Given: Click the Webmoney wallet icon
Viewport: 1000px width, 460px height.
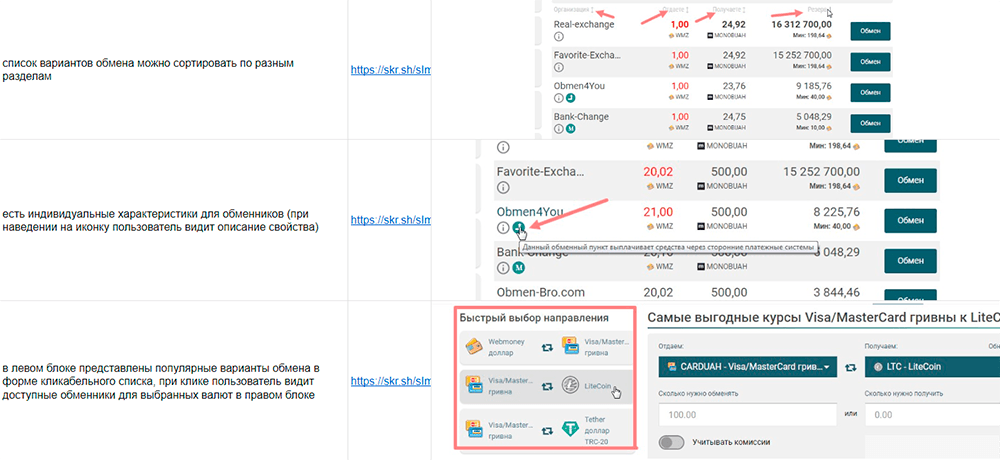Looking at the screenshot, I should [x=474, y=346].
